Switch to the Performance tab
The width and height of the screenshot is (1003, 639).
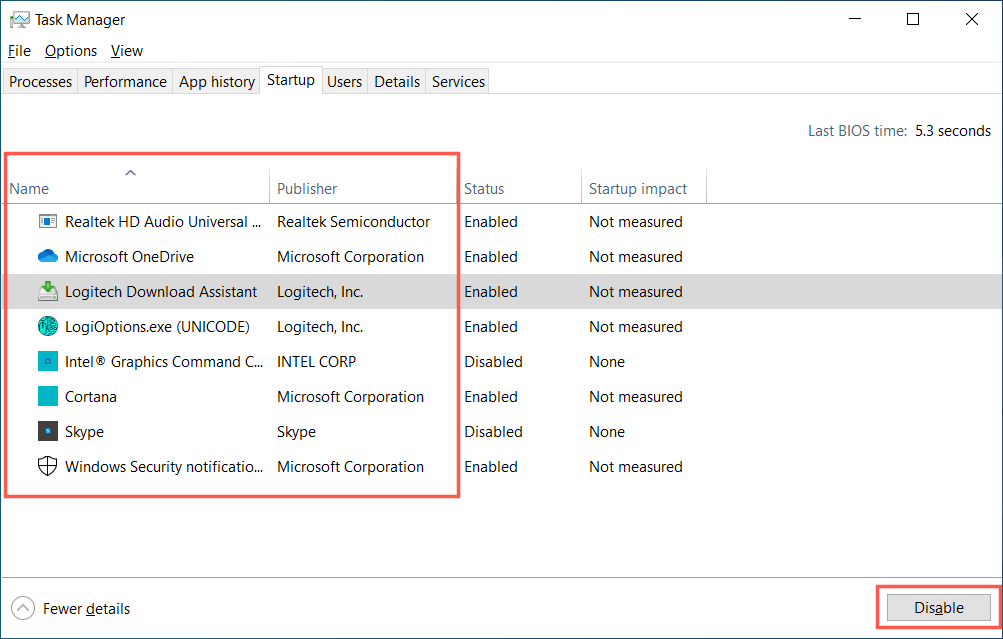click(125, 82)
